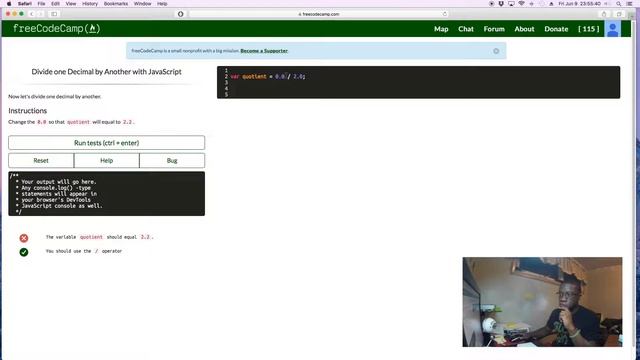640x360 pixels.
Task: Open the Edit menu
Action: (55, 4)
